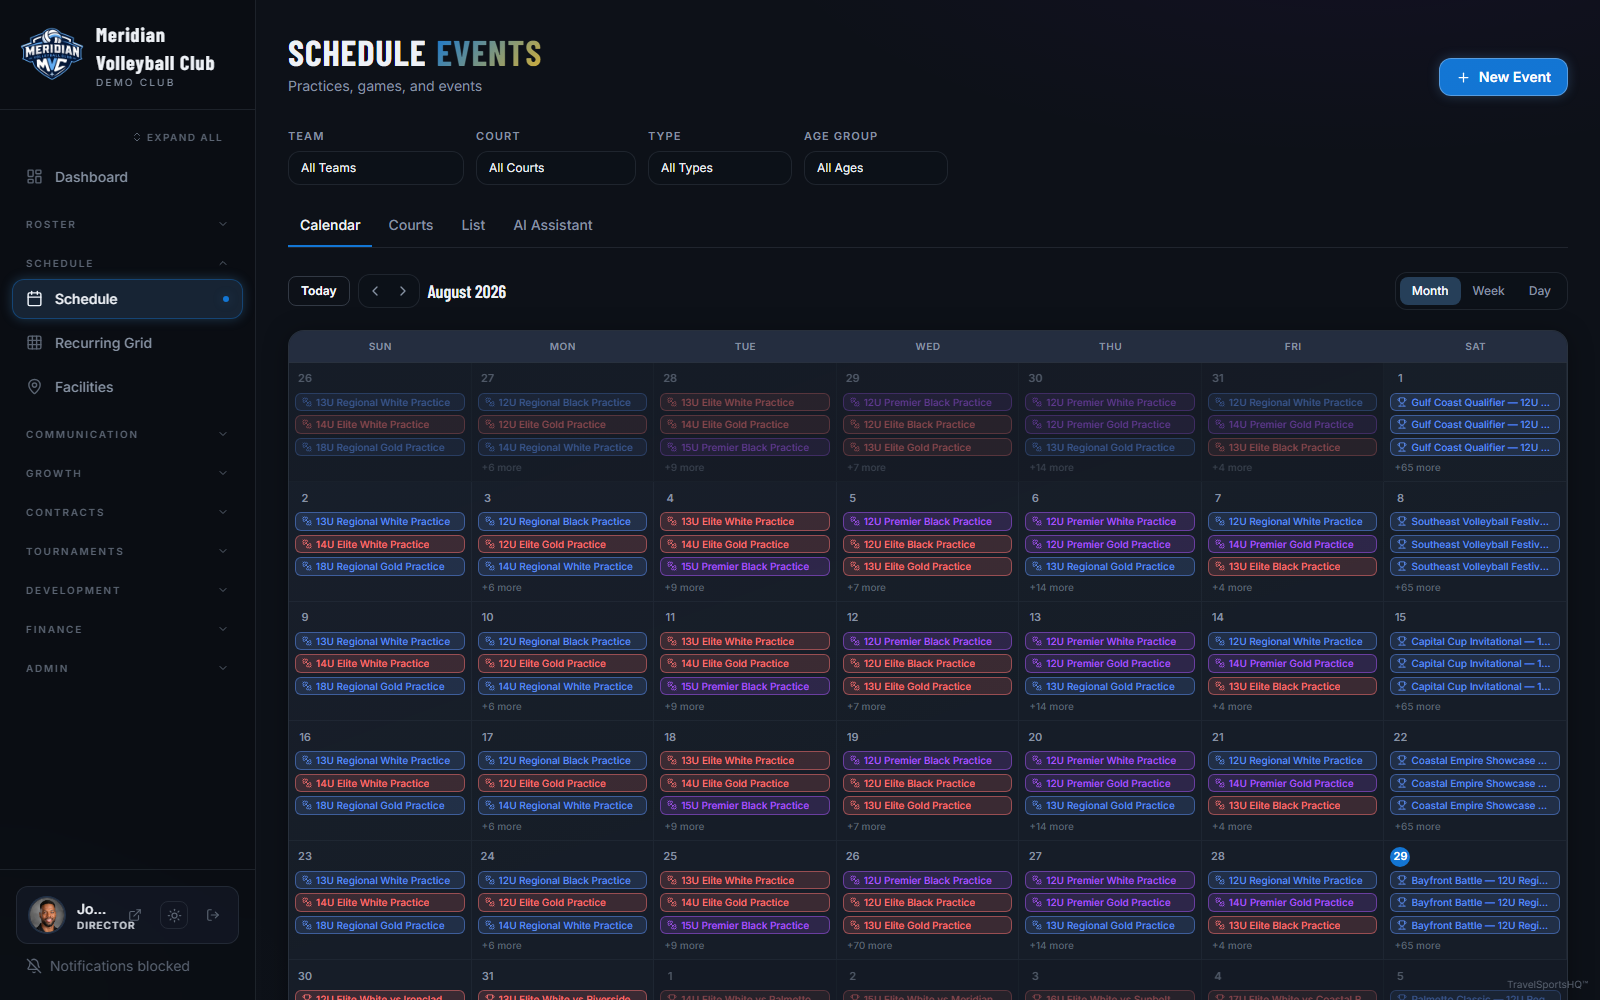Show +14 more events on August 13

(1052, 707)
